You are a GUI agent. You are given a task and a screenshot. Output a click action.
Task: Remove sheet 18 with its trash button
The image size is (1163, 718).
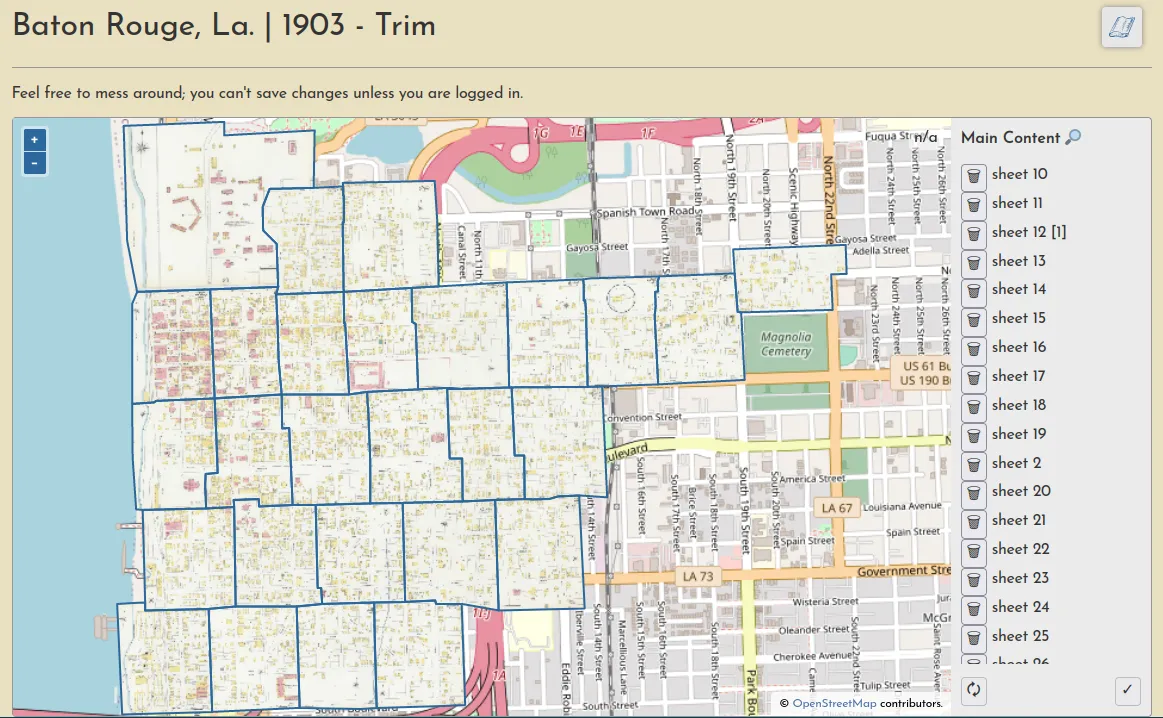tap(973, 407)
